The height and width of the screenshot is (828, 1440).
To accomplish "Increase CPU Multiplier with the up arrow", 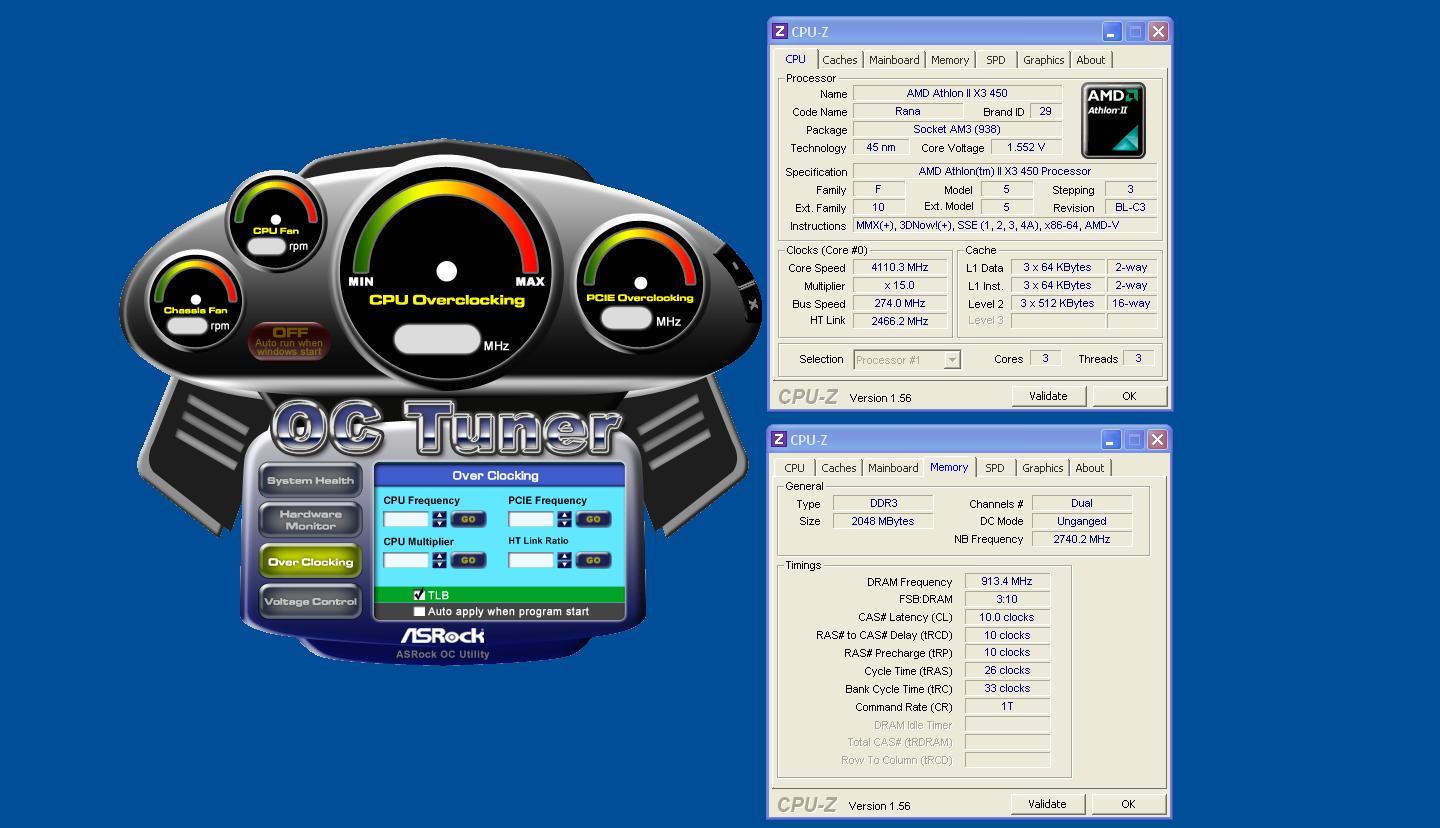I will [439, 556].
